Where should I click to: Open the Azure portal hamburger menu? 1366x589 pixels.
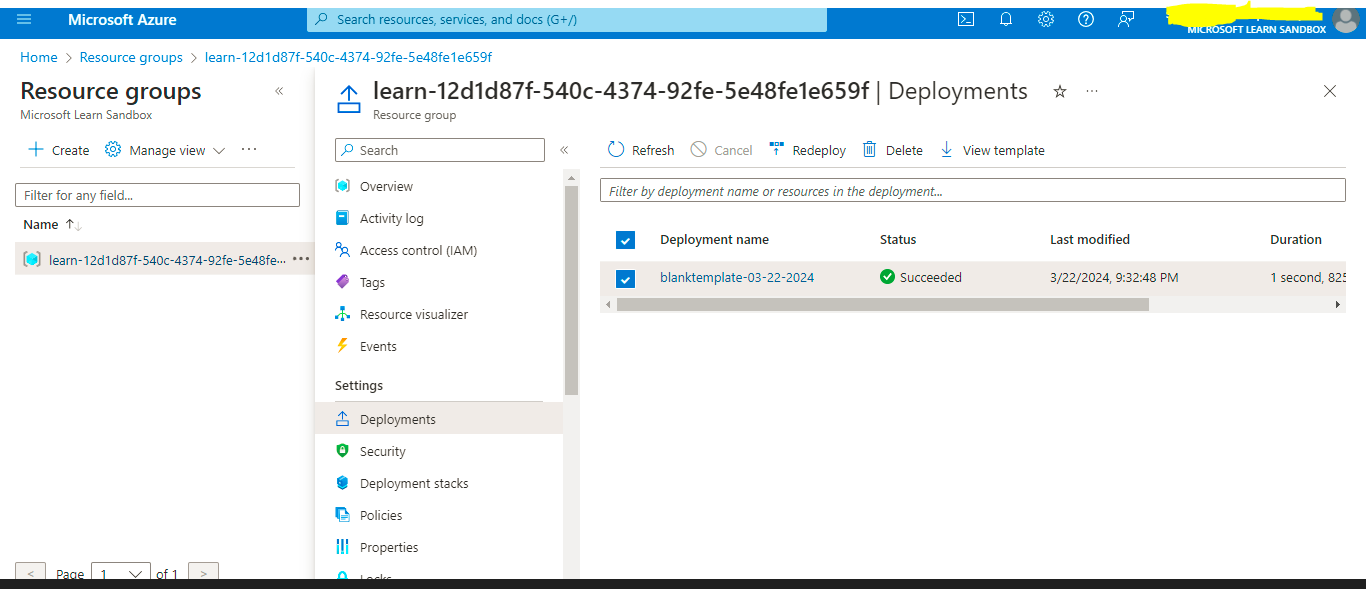click(24, 19)
